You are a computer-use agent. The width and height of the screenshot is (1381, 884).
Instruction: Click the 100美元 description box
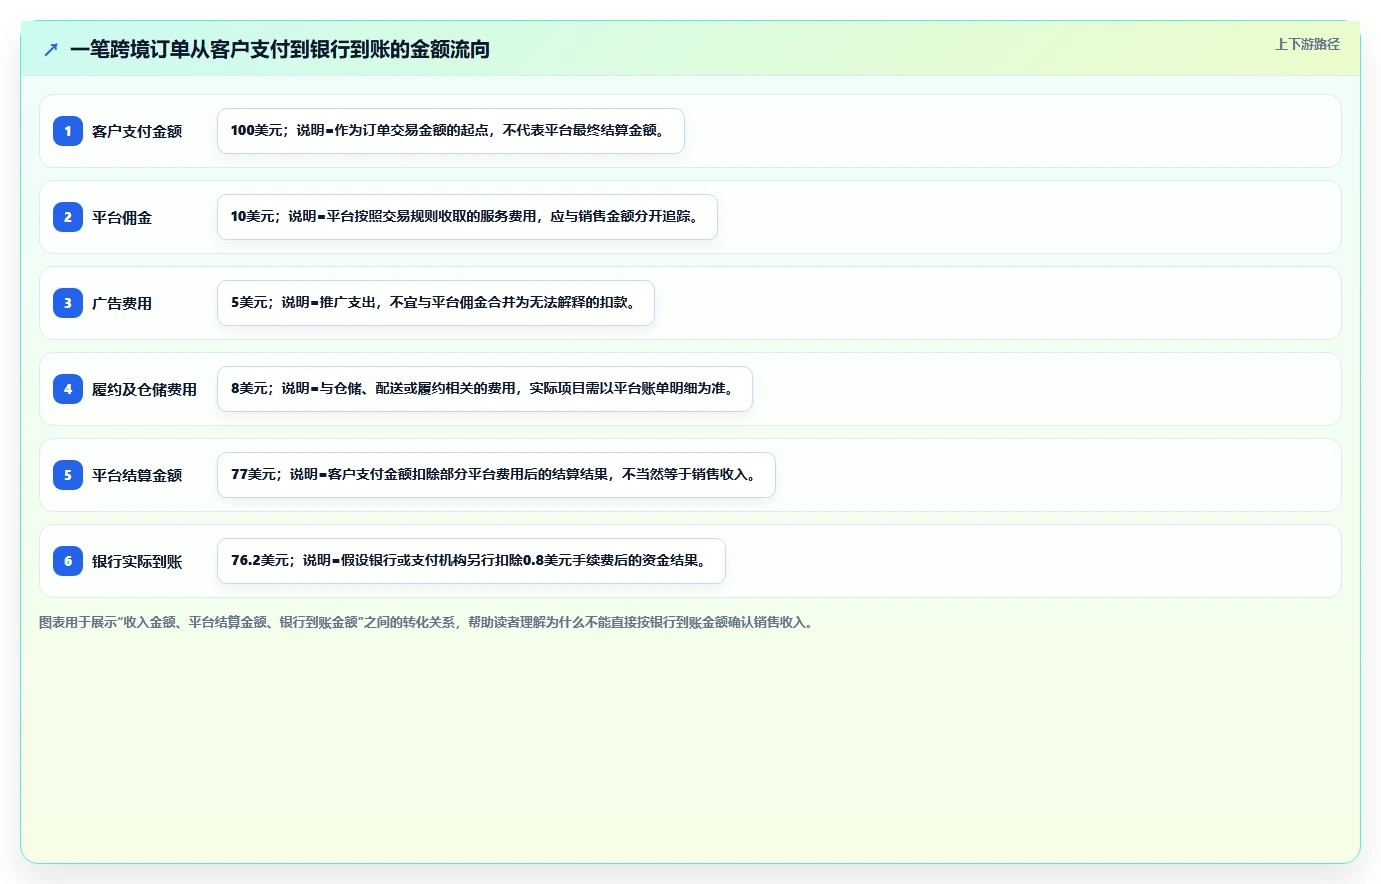coord(451,131)
